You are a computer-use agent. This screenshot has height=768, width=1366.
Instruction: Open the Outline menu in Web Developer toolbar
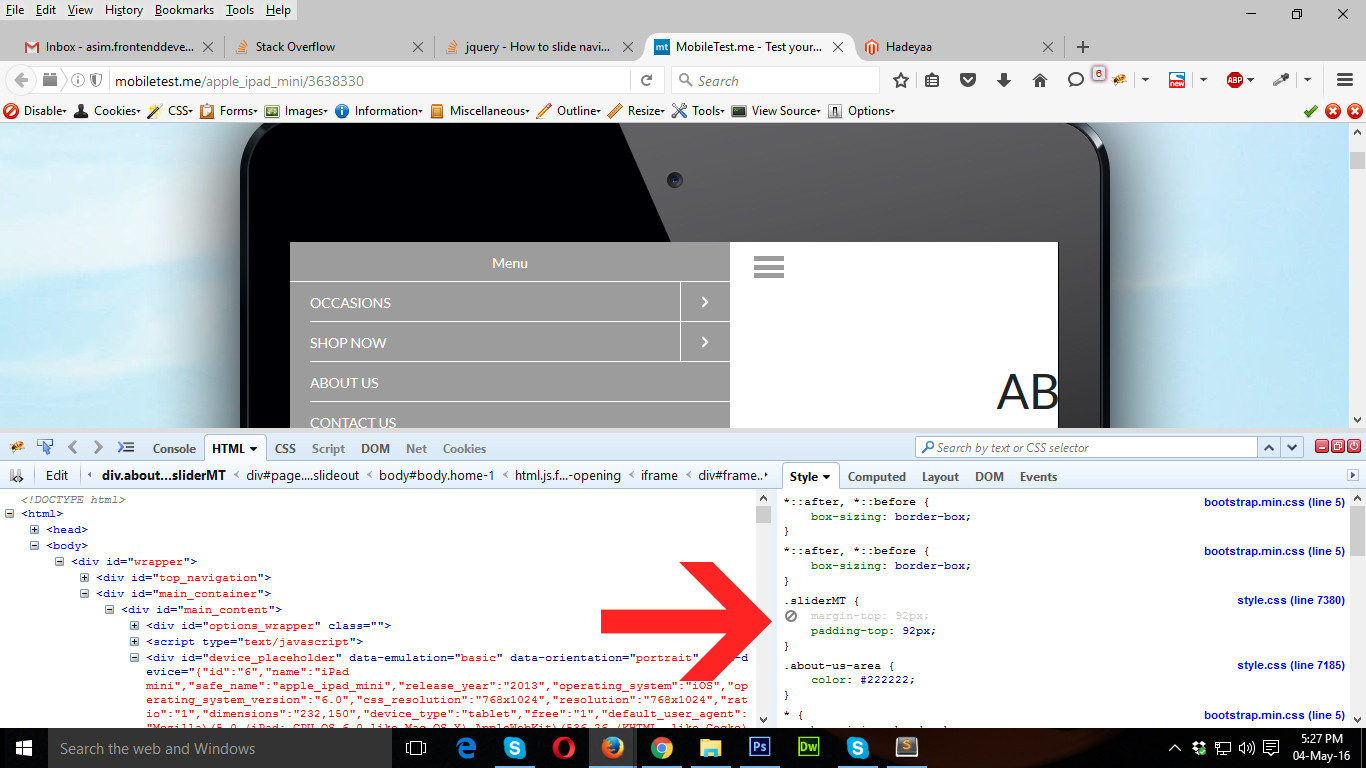coord(577,111)
